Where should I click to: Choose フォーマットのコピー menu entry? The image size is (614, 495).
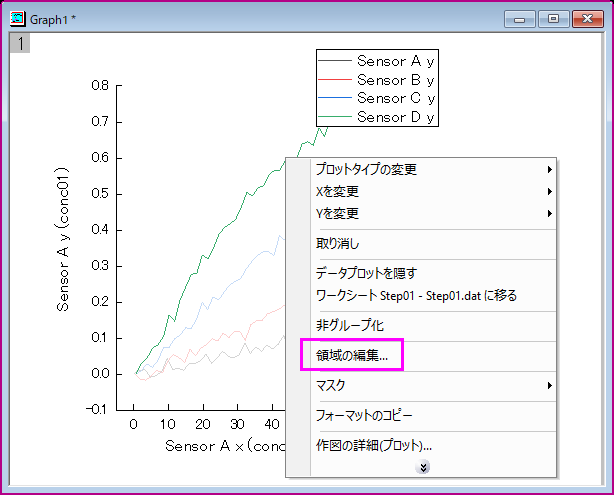tap(421, 415)
